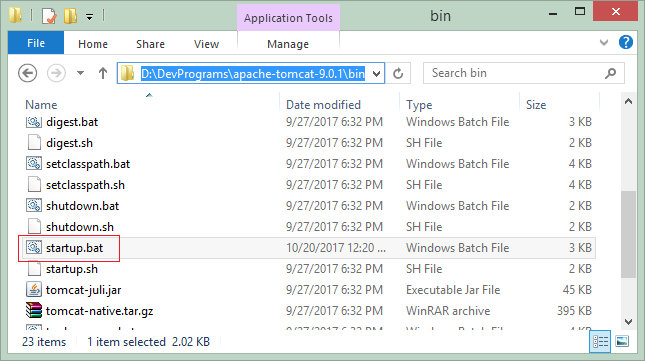Image resolution: width=645 pixels, height=361 pixels.
Task: Click the tomcat-native.tar.gz file name
Action: [x=100, y=311]
